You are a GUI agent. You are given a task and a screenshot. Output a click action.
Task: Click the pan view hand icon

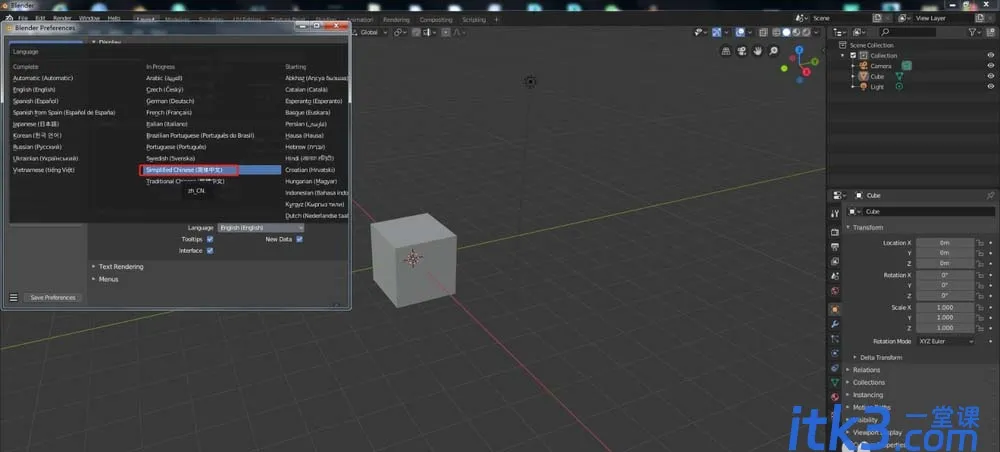(758, 51)
